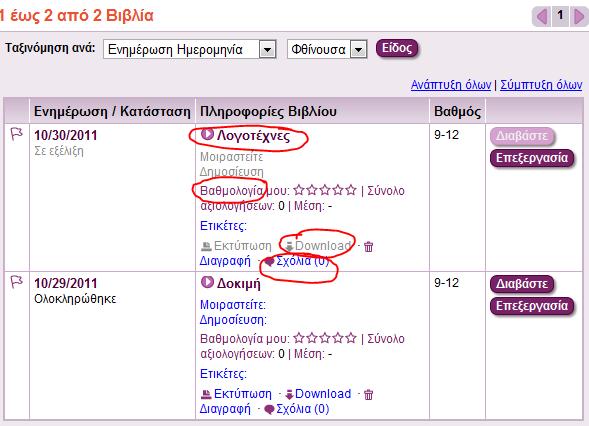Click Δημοσίευση link under Δοκιμή
The width and height of the screenshot is (589, 426).
233,320
